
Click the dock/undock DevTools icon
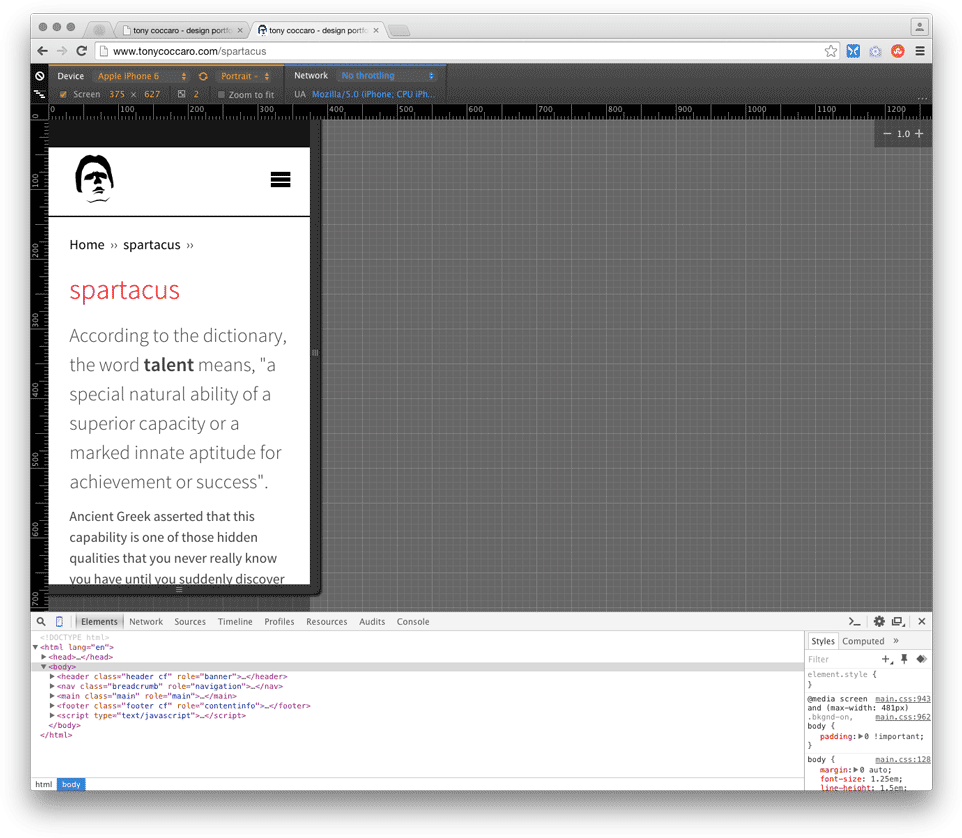[898, 621]
